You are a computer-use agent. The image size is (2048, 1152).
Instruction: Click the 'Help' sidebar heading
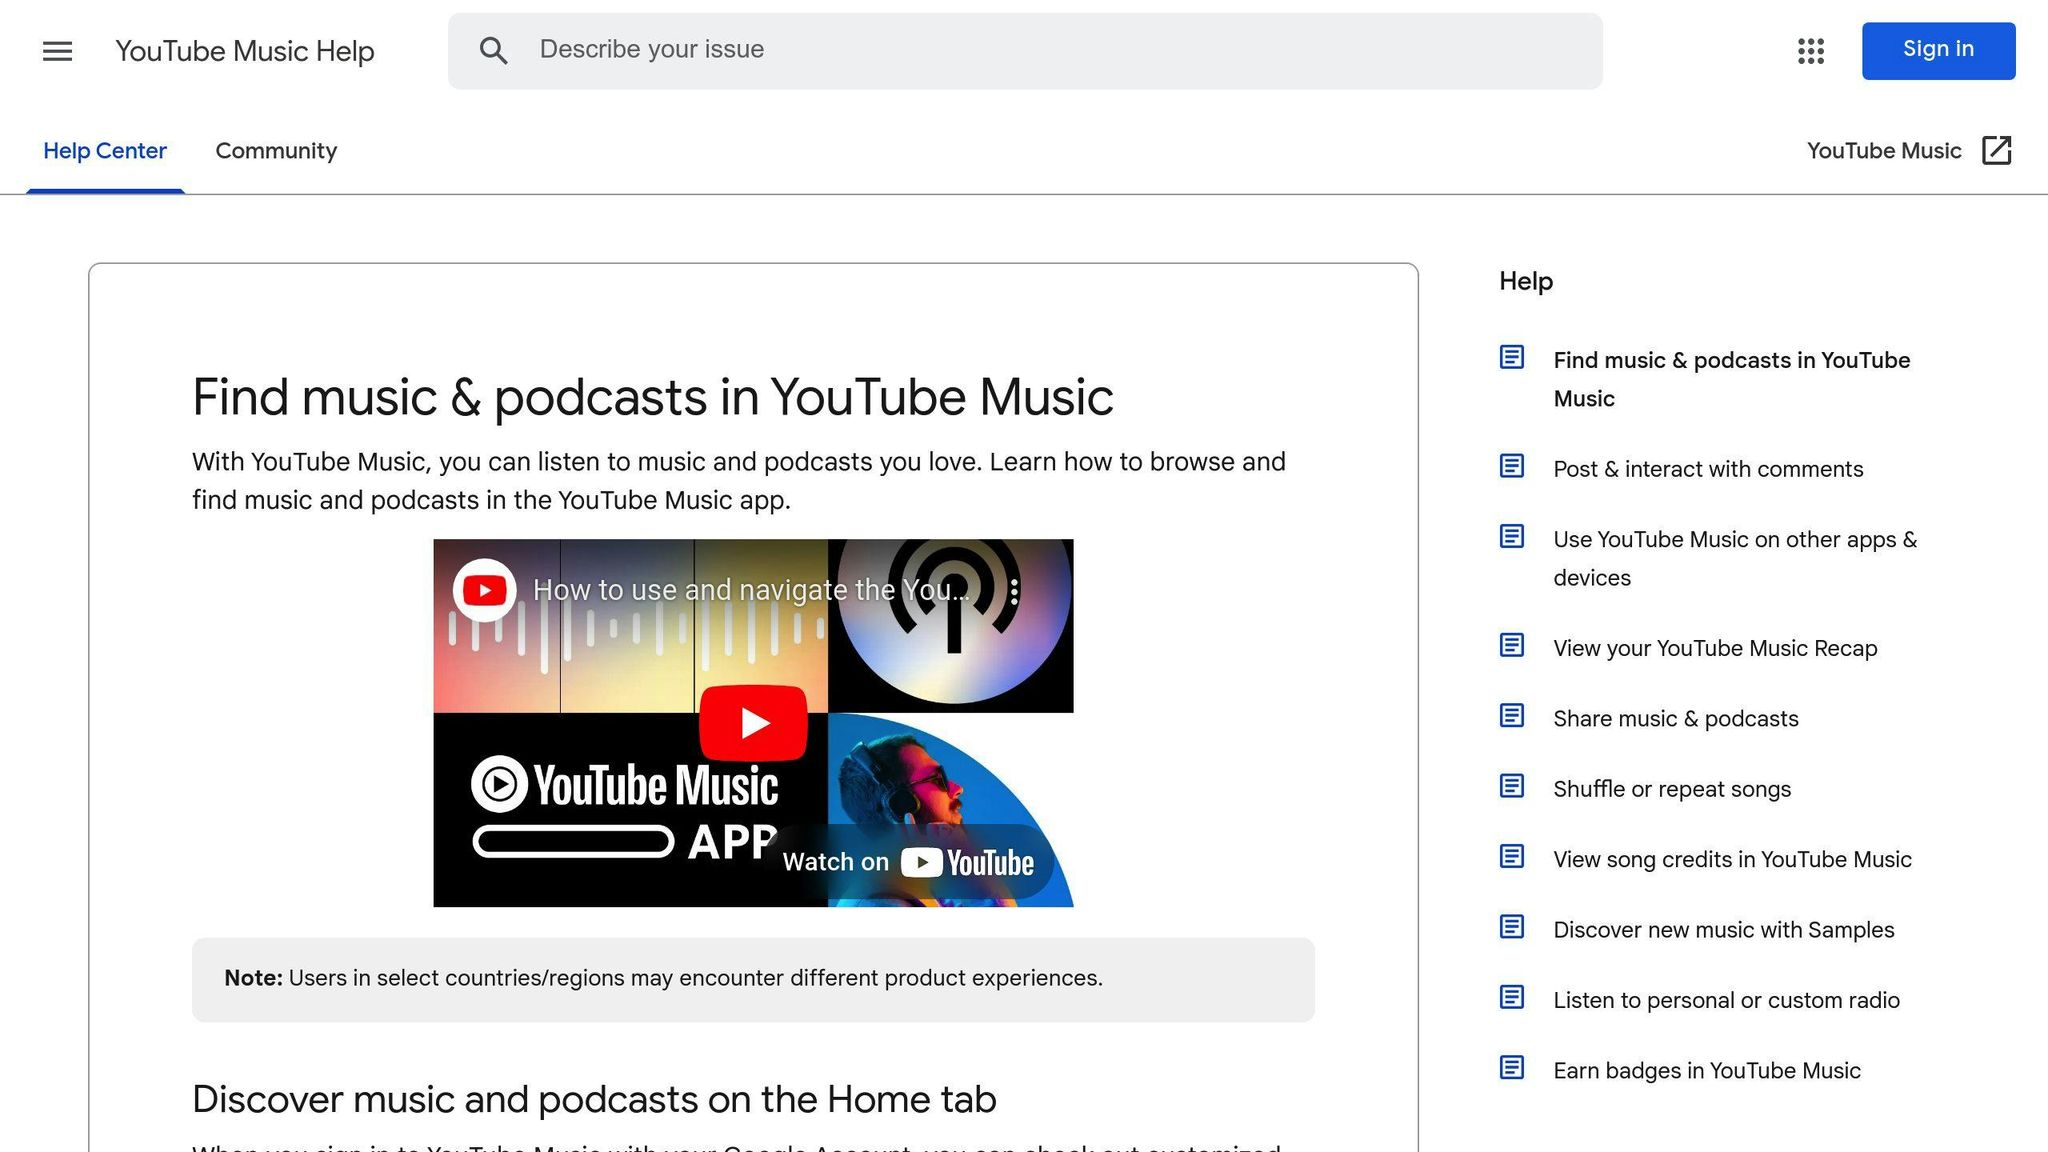tap(1526, 281)
